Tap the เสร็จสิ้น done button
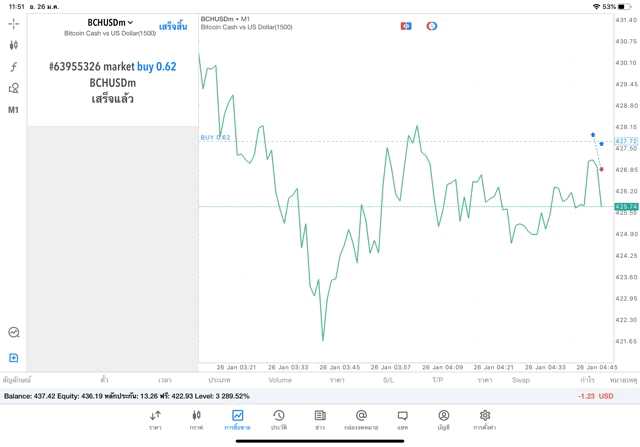Image resolution: width=640 pixels, height=447 pixels. 173,27
